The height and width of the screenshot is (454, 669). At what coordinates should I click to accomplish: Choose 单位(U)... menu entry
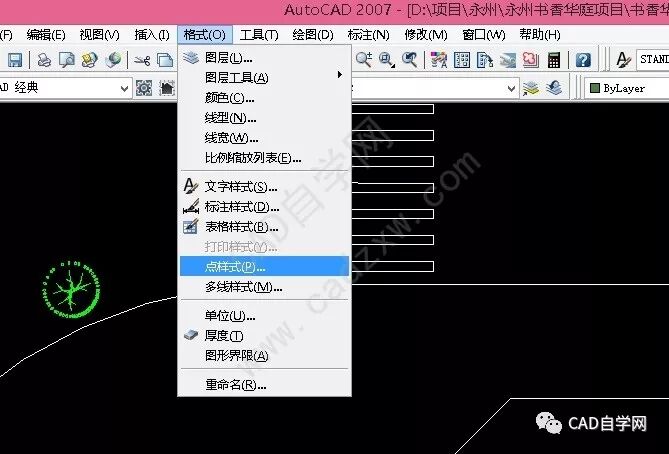pos(264,316)
